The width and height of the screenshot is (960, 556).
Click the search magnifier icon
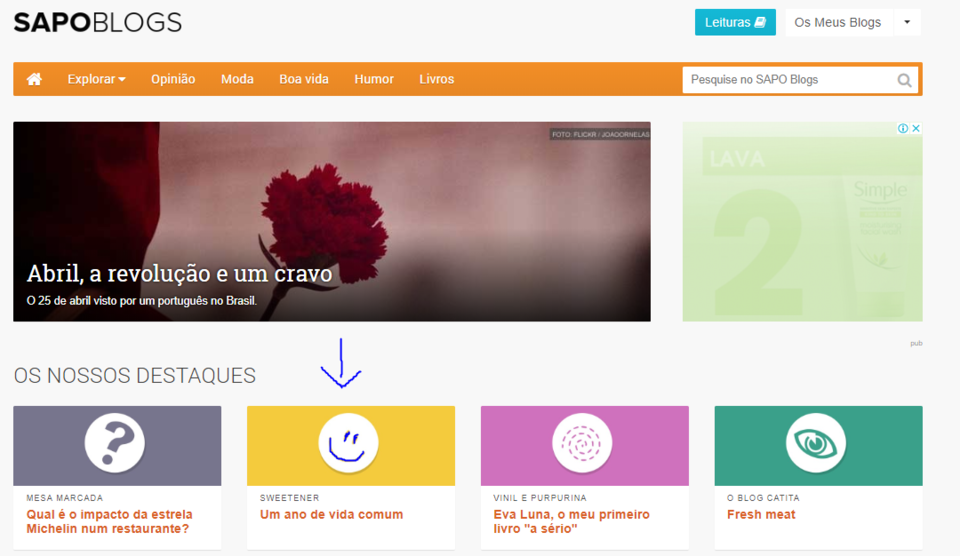[x=904, y=80]
